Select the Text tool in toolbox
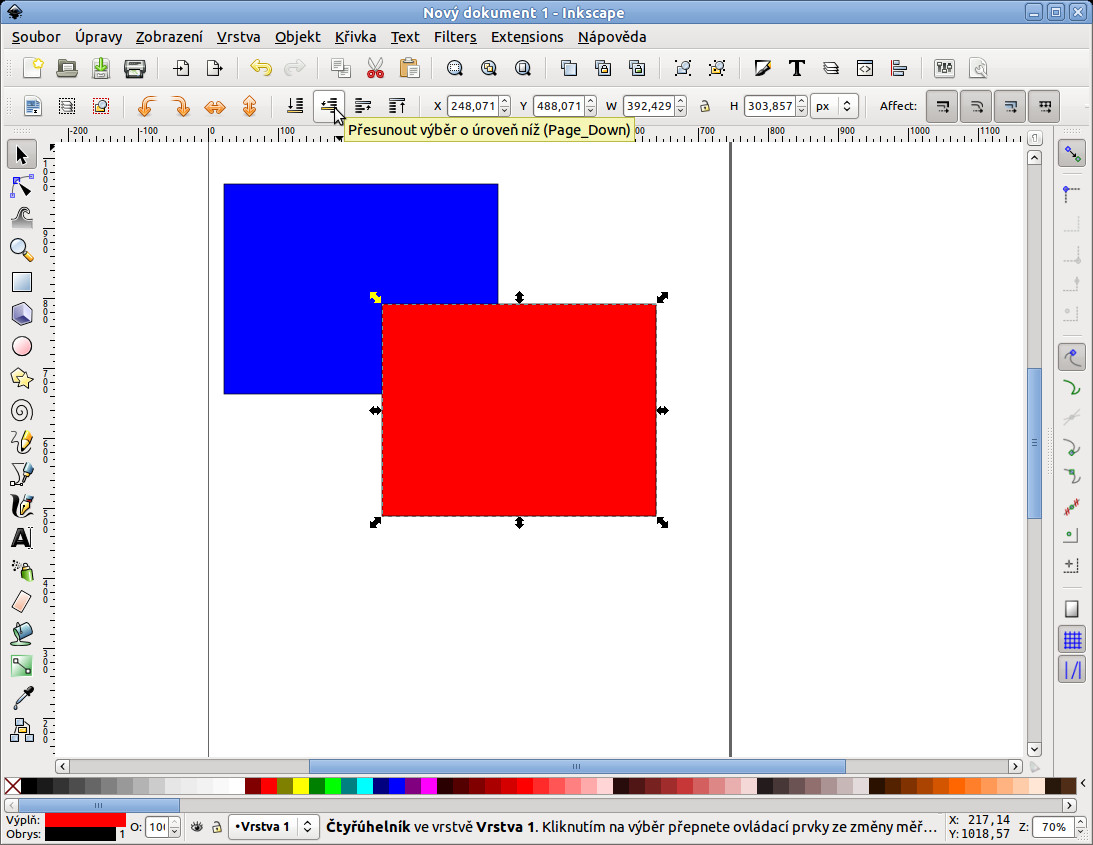This screenshot has width=1093, height=845. tap(22, 538)
